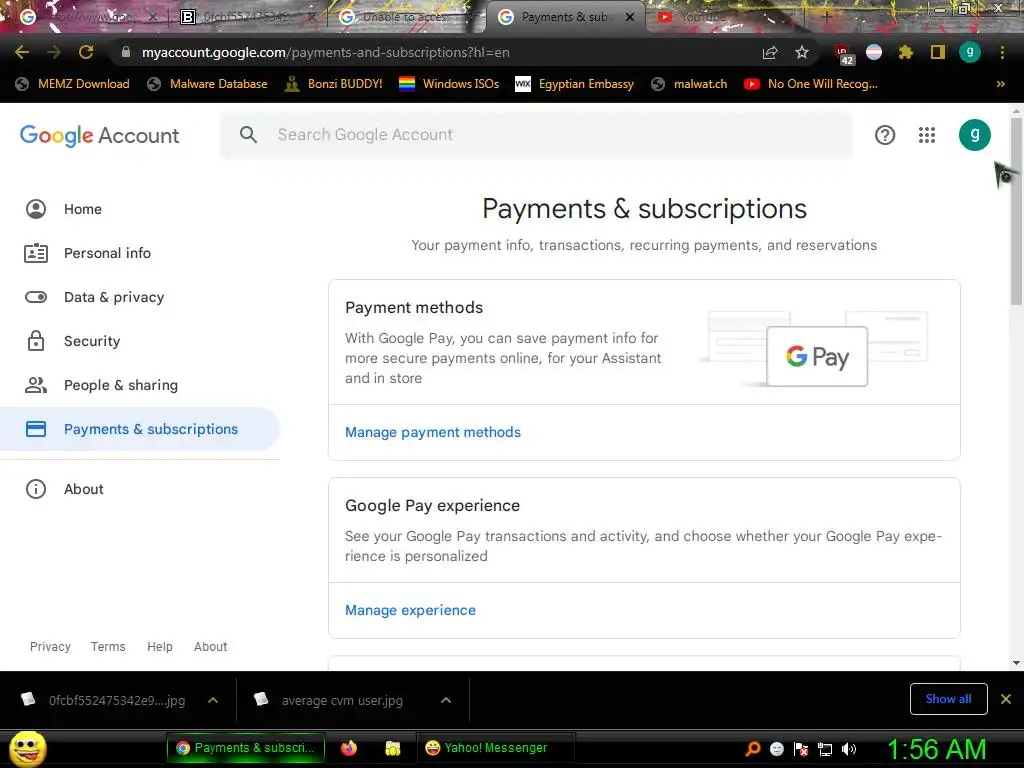Click Show all downloads button
The width and height of the screenshot is (1024, 768).
pyautogui.click(x=948, y=699)
